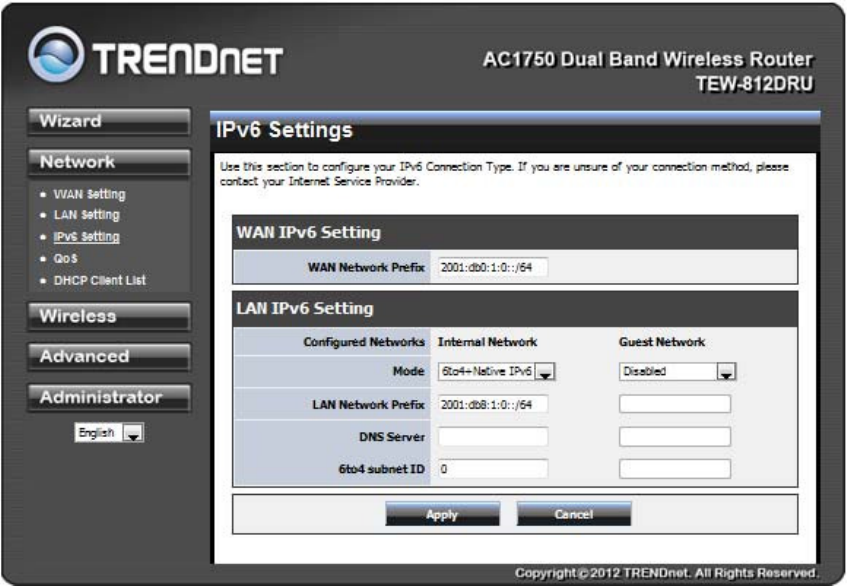Cancel the IPv6 setting changes
847x586 pixels.
(574, 514)
